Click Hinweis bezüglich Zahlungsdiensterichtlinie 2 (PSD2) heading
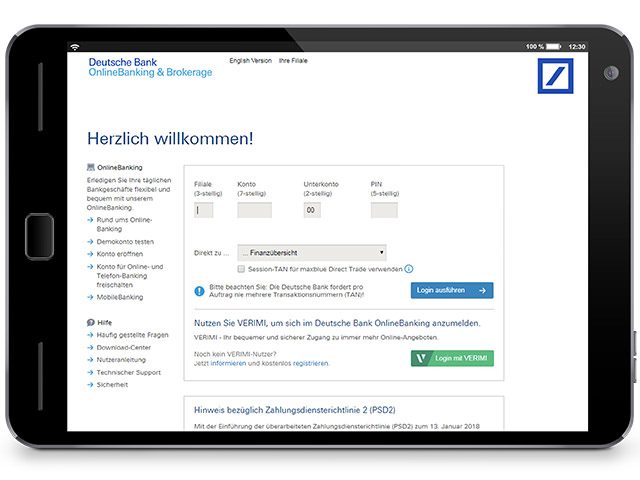 pyautogui.click(x=294, y=410)
